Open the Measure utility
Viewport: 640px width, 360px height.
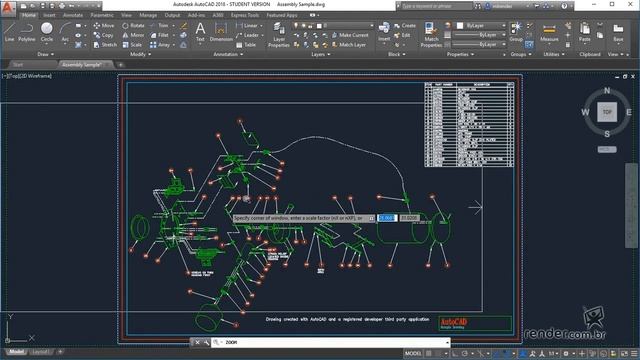(549, 32)
